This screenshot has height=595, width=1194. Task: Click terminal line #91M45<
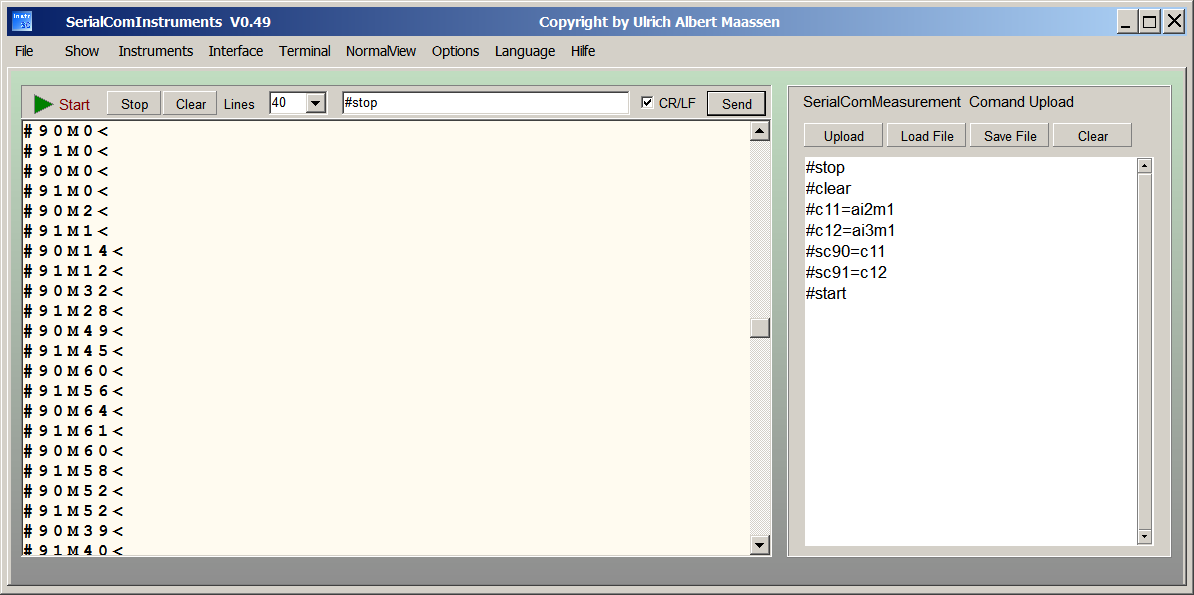74,350
